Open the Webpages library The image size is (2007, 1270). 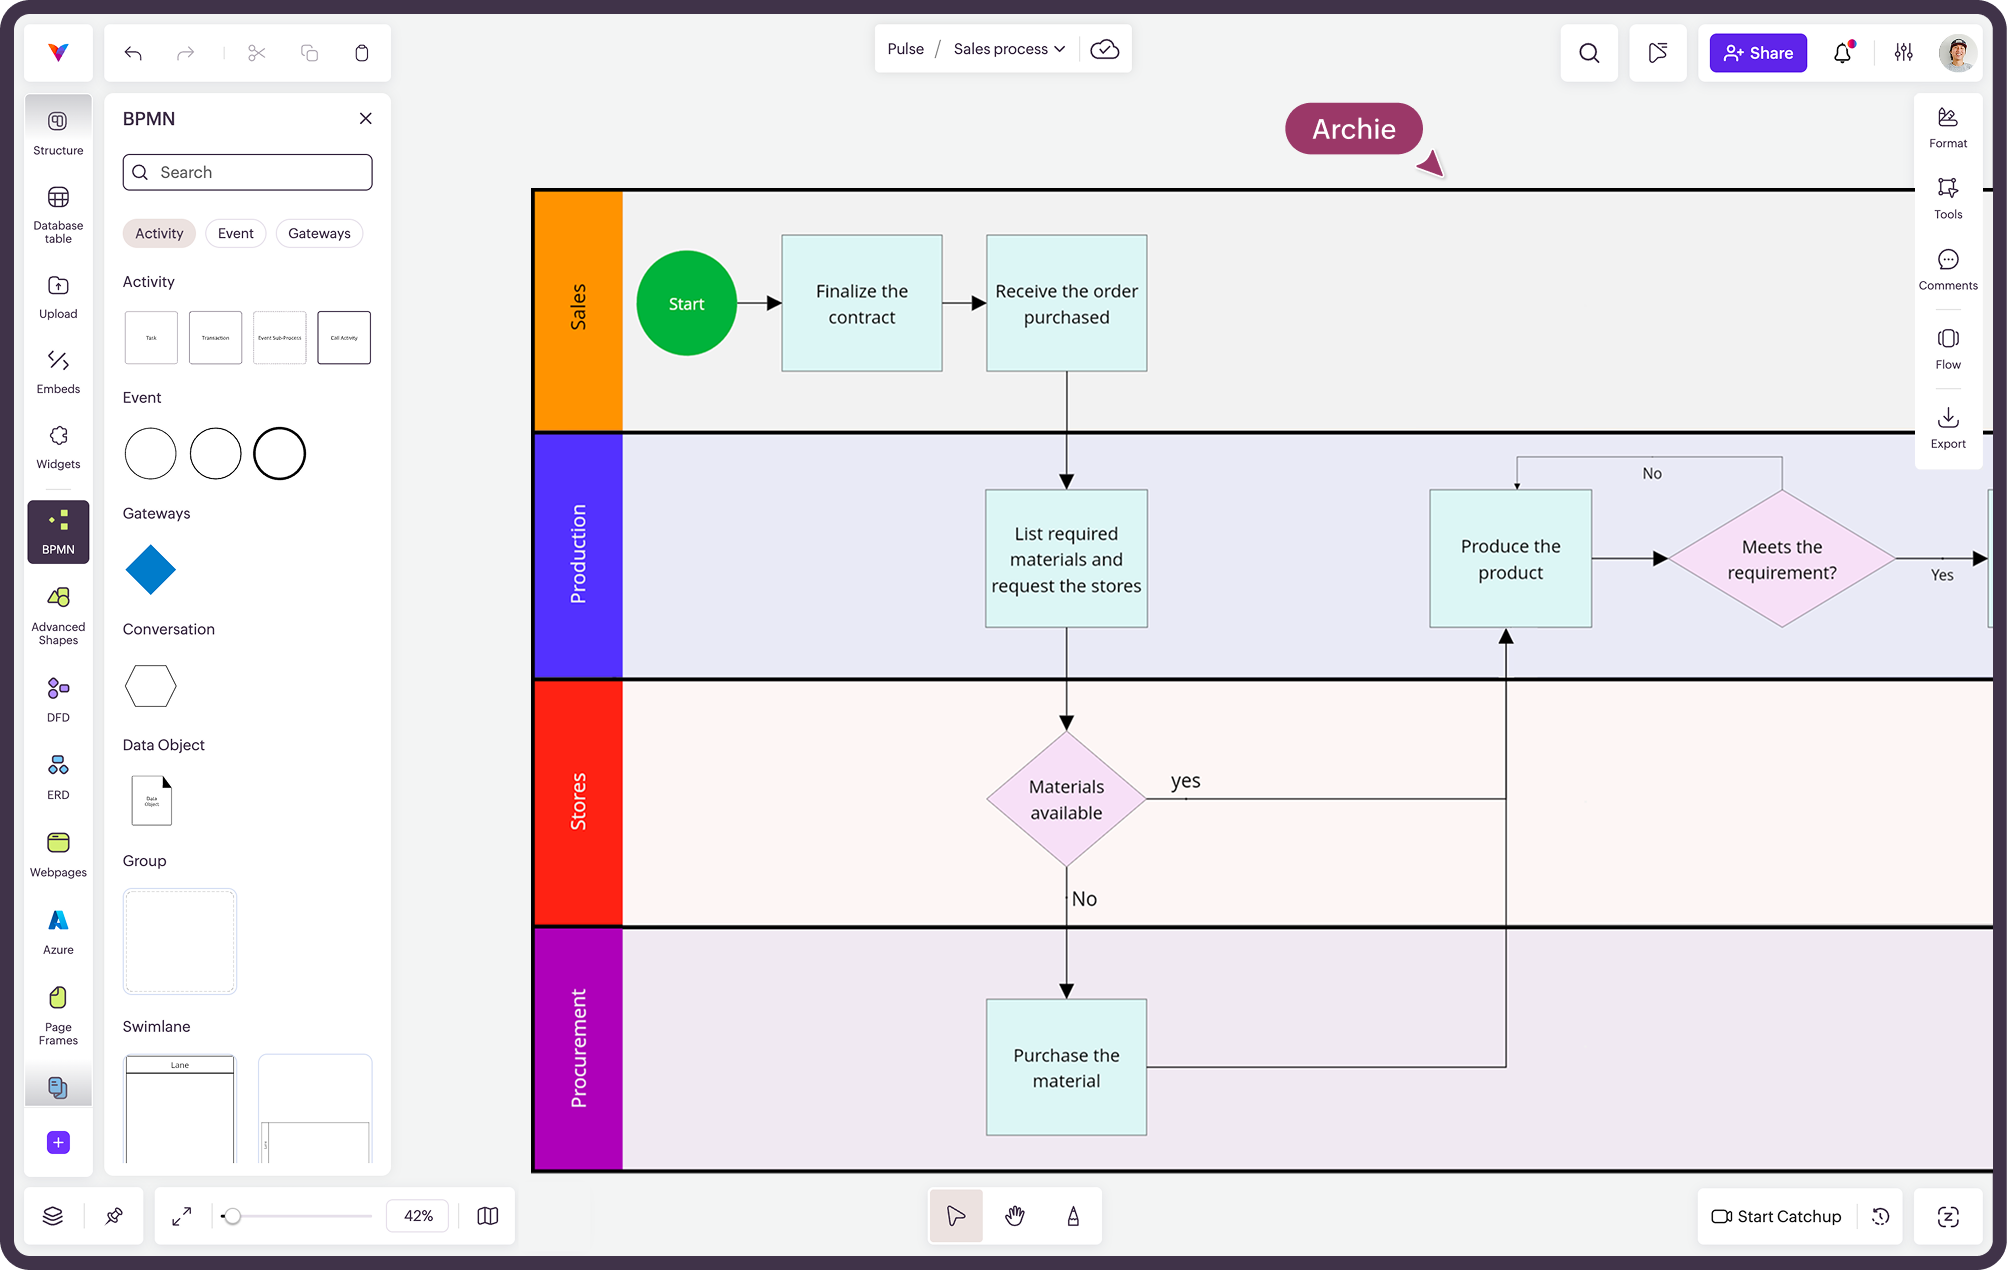[58, 854]
